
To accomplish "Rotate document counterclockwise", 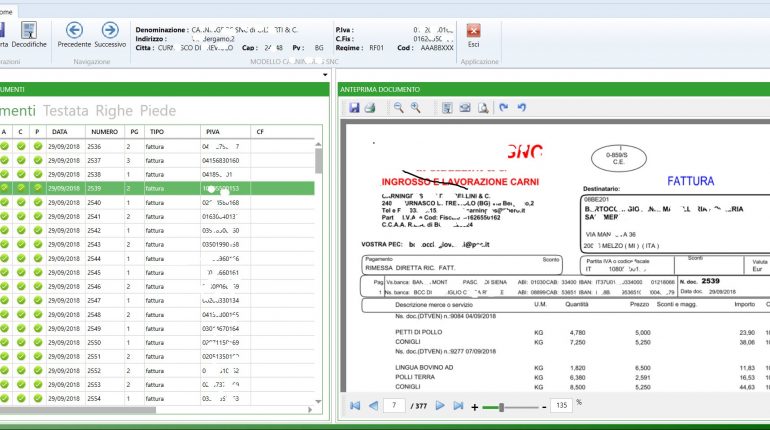I will [x=522, y=107].
